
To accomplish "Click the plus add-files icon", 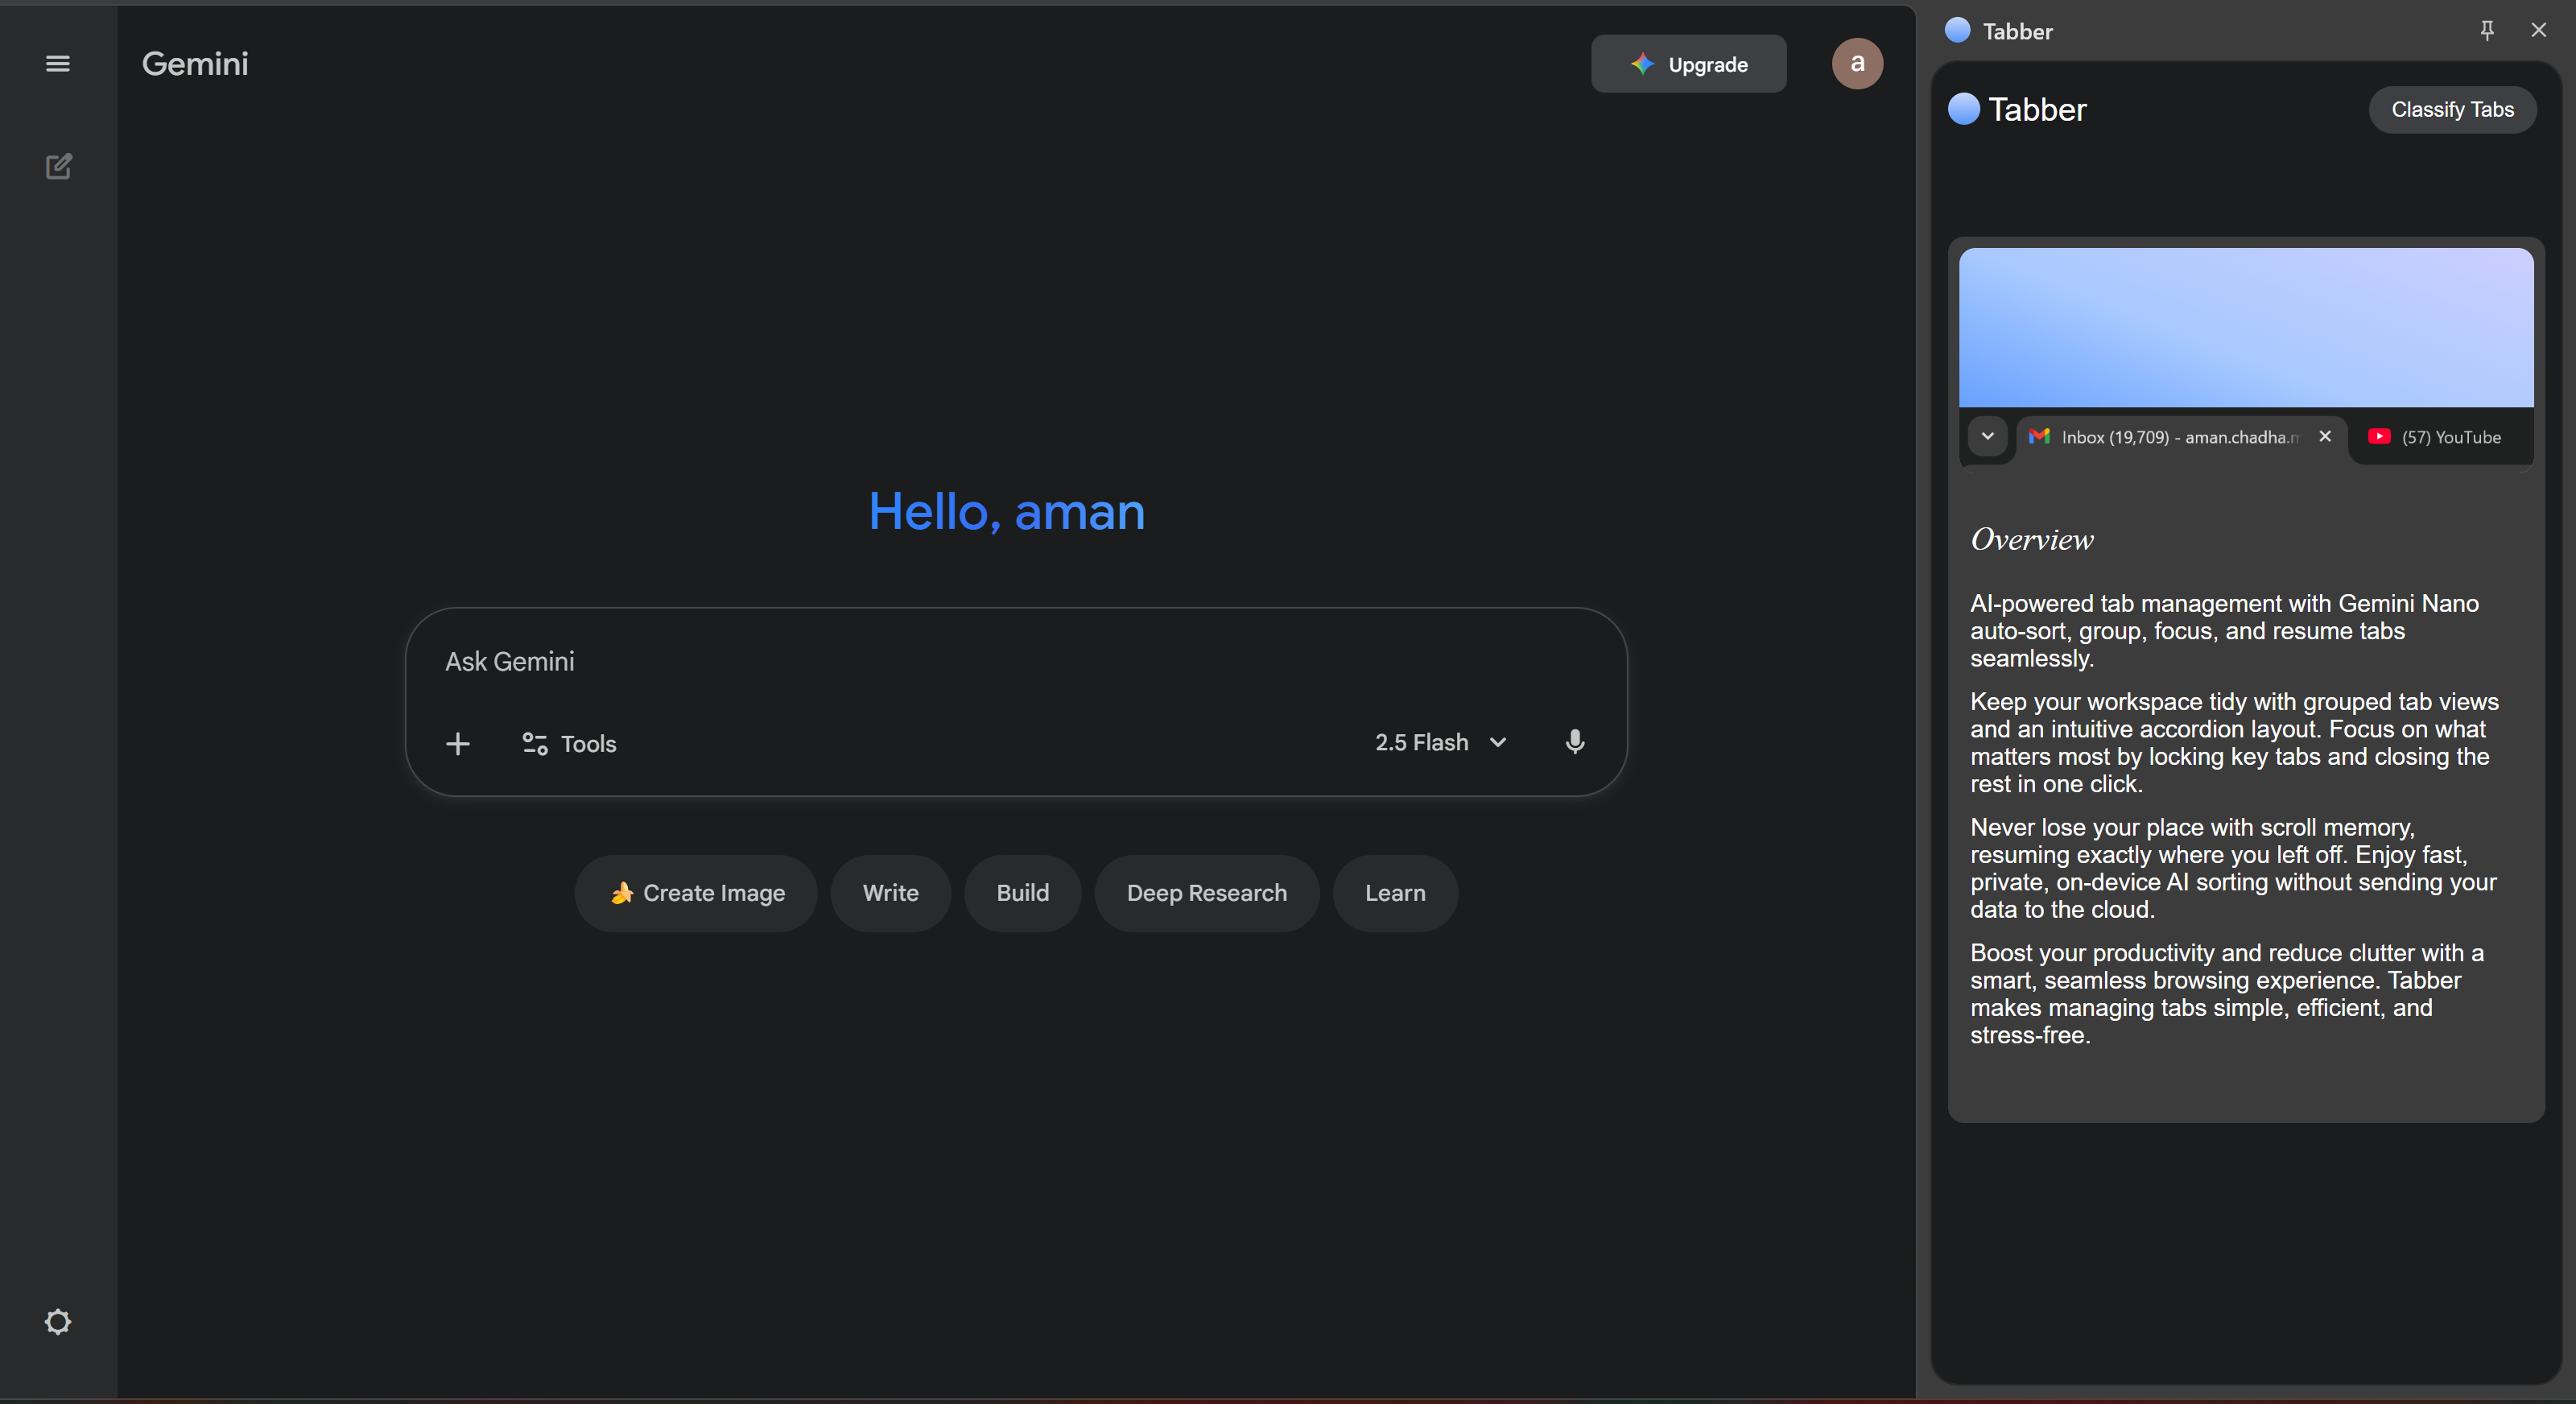I will point(458,744).
